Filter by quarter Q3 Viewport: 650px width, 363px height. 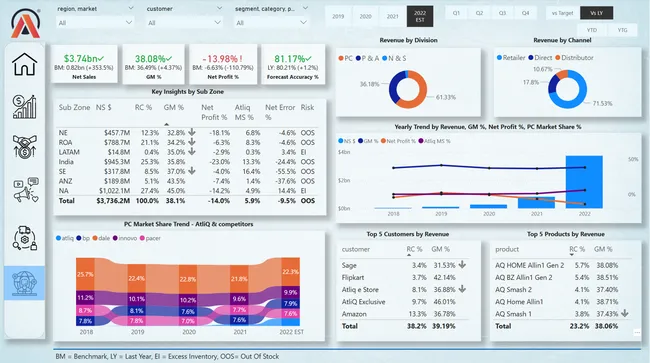pyautogui.click(x=502, y=13)
